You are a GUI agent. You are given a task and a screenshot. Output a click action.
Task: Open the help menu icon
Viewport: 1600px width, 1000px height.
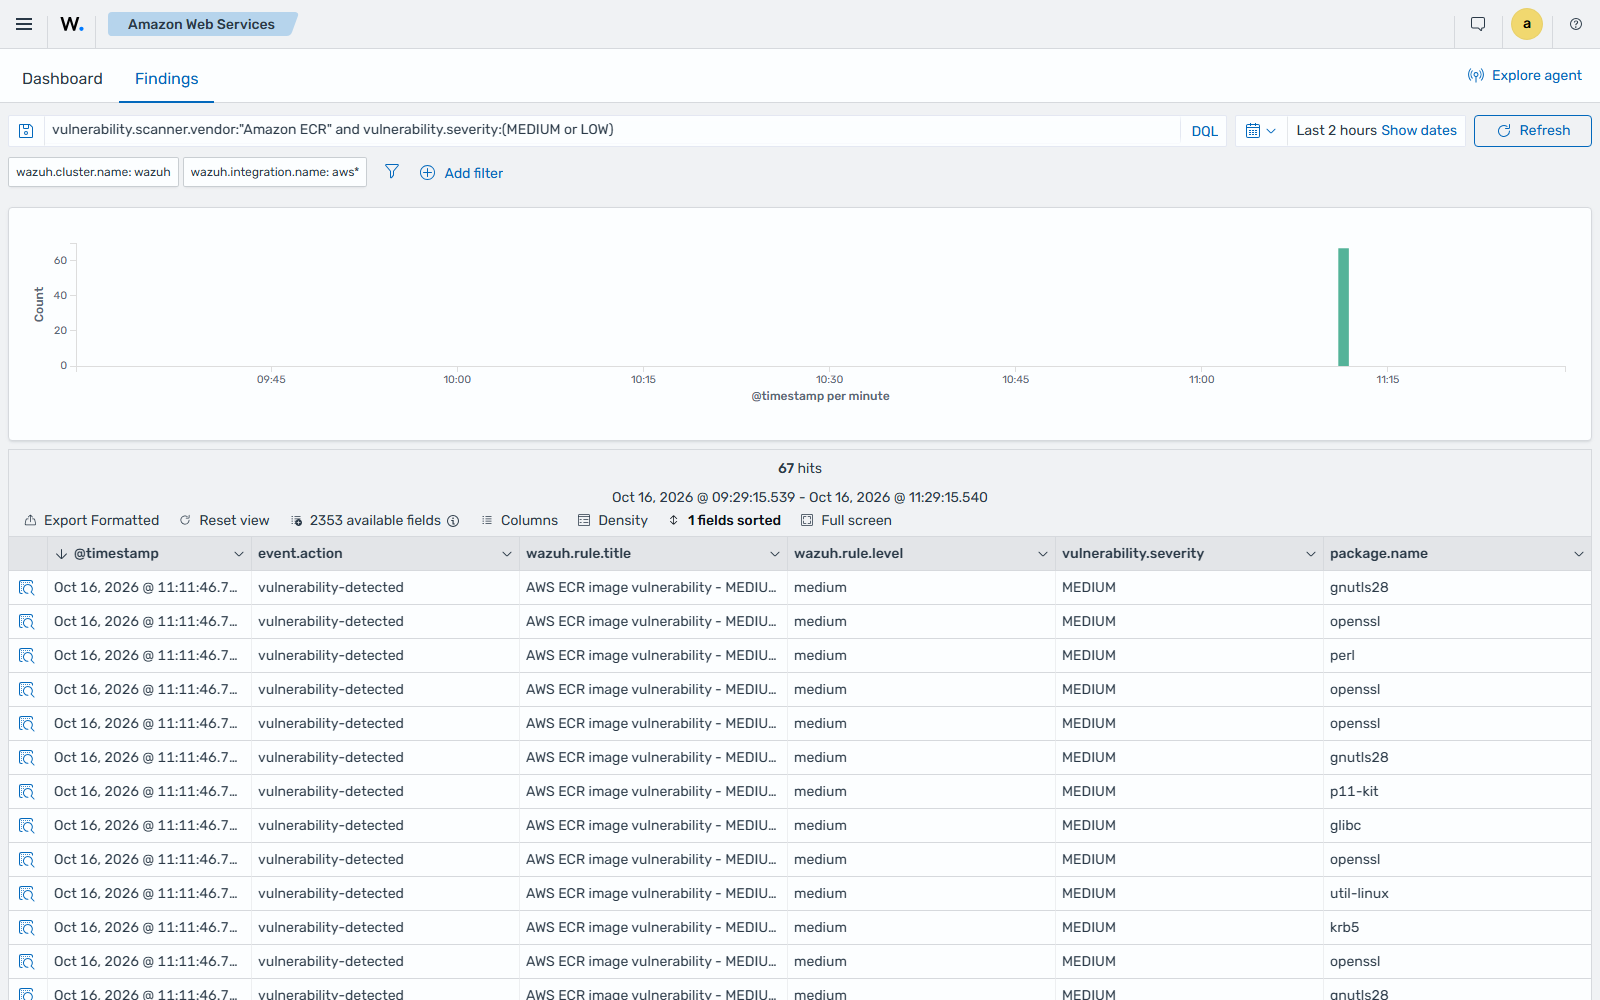pos(1576,24)
